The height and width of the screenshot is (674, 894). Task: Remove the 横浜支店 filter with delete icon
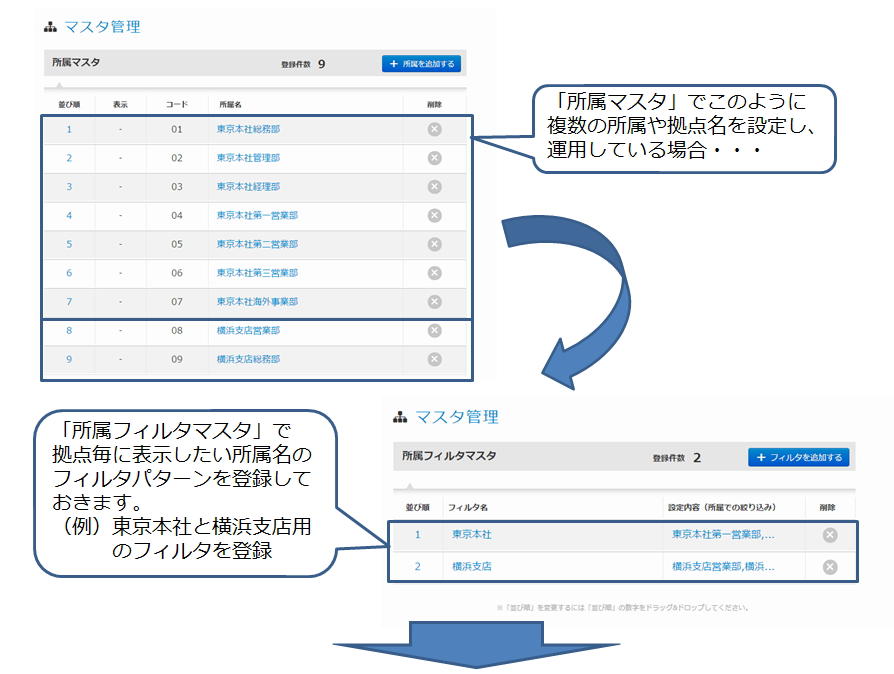[x=829, y=567]
